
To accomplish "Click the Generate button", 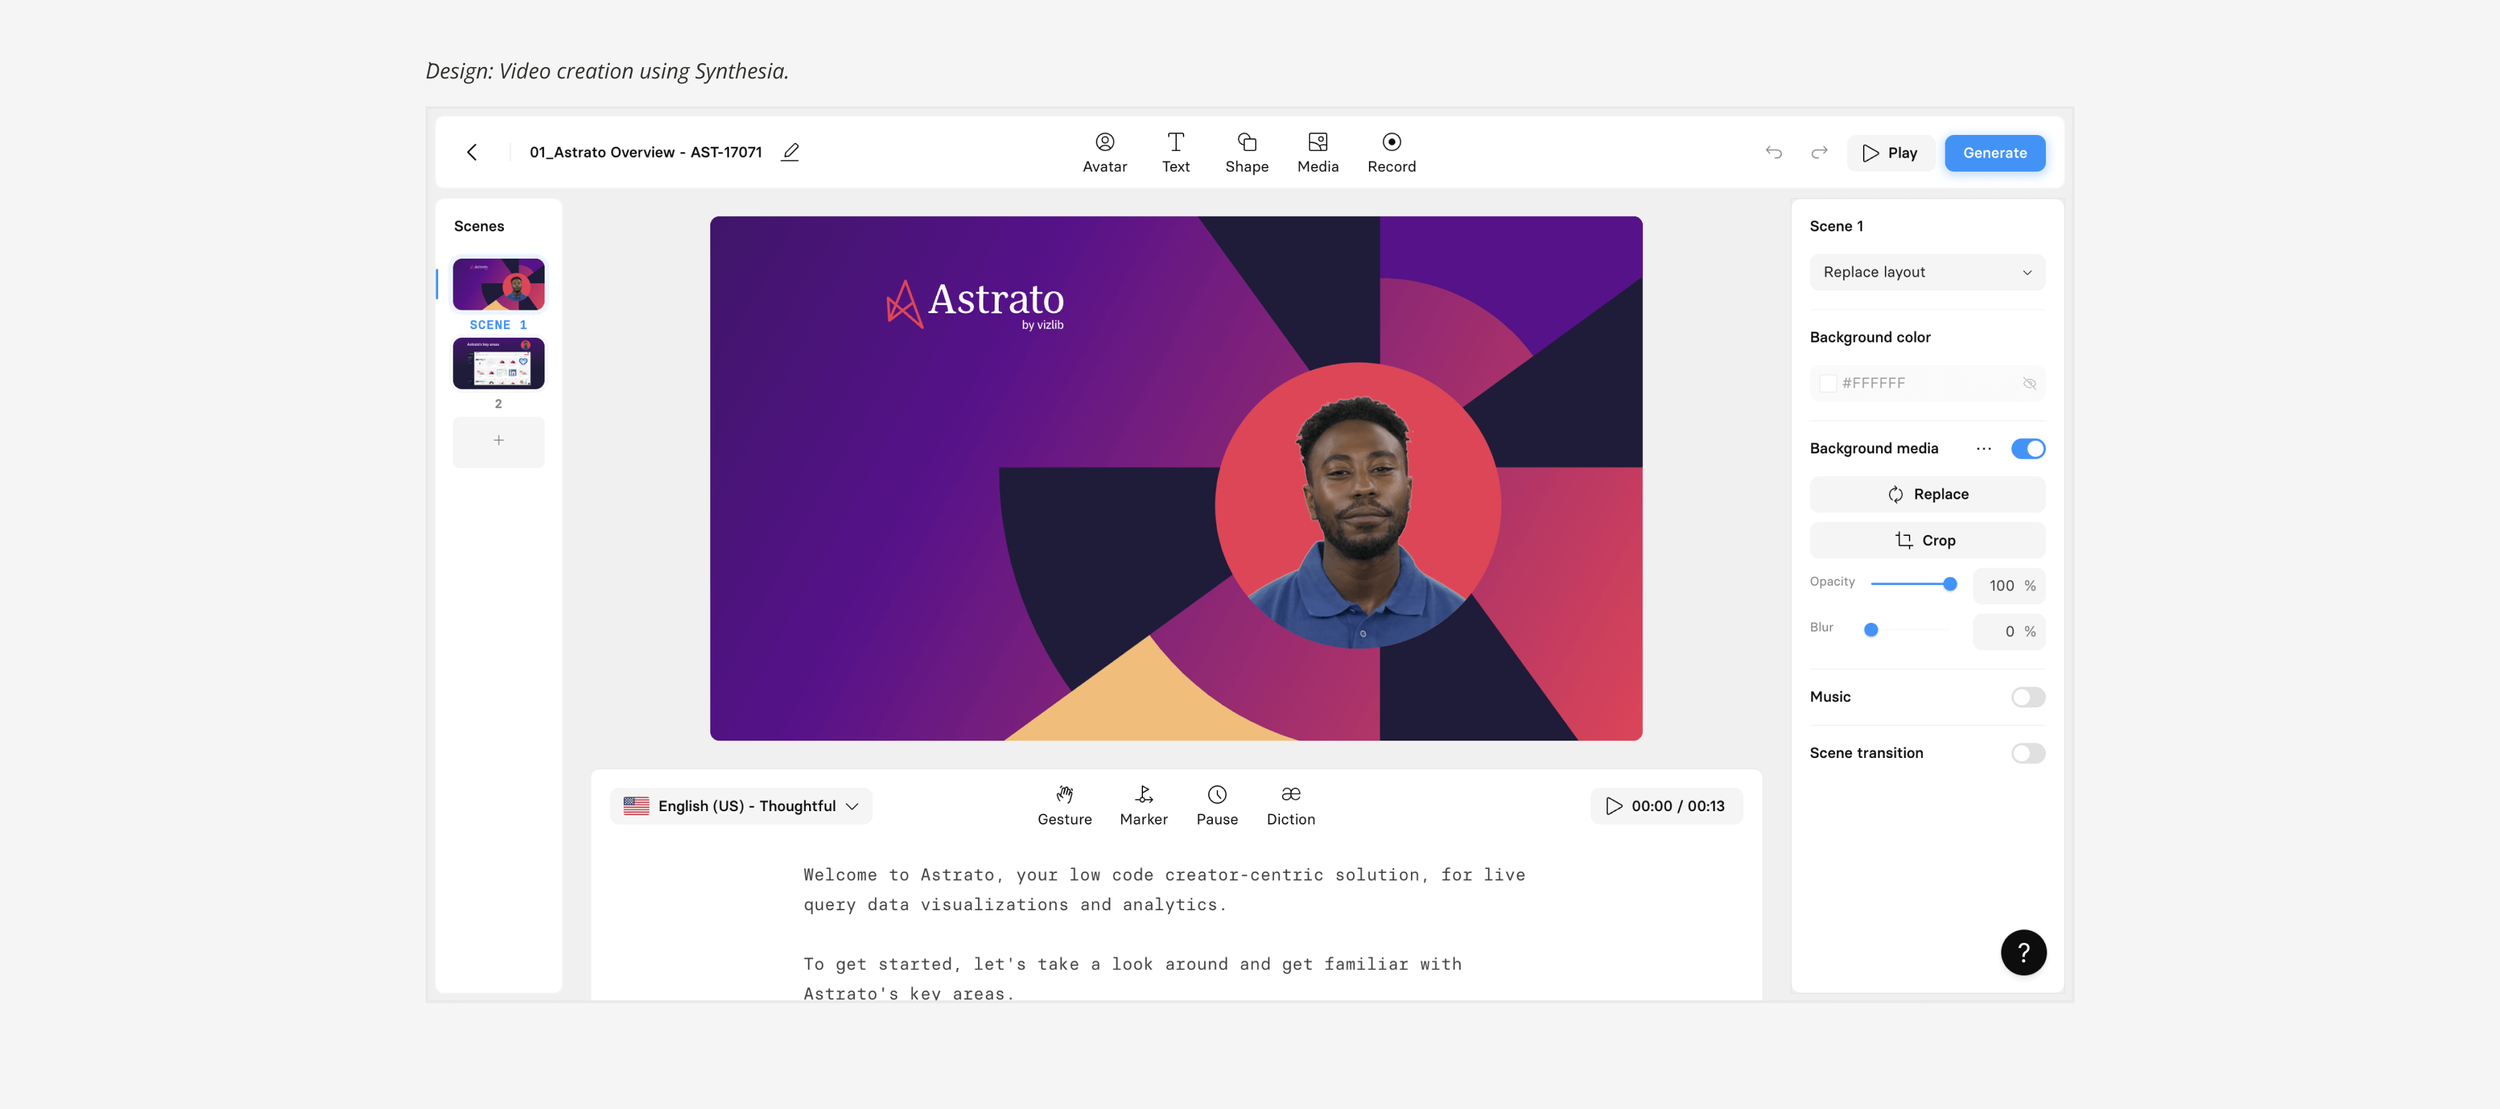I will tap(1994, 153).
